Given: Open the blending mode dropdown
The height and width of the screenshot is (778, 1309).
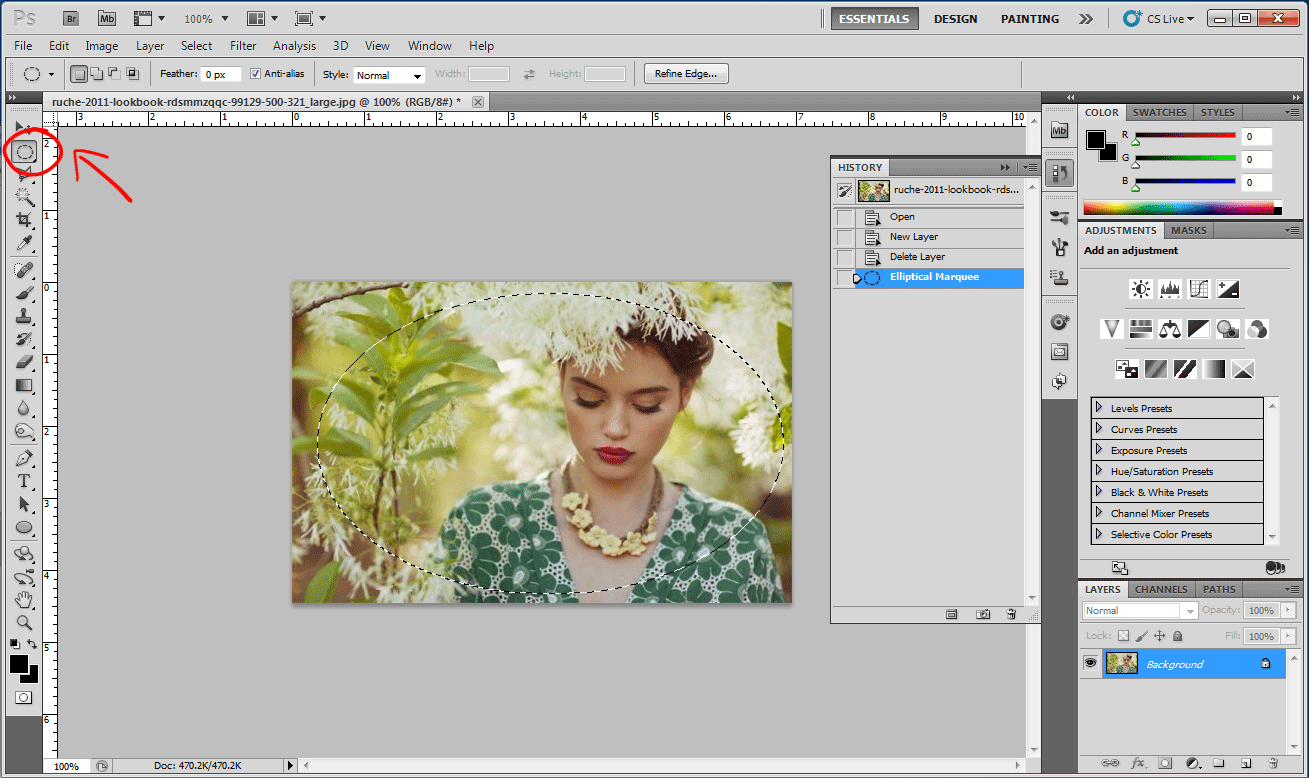Looking at the screenshot, I should 1140,610.
